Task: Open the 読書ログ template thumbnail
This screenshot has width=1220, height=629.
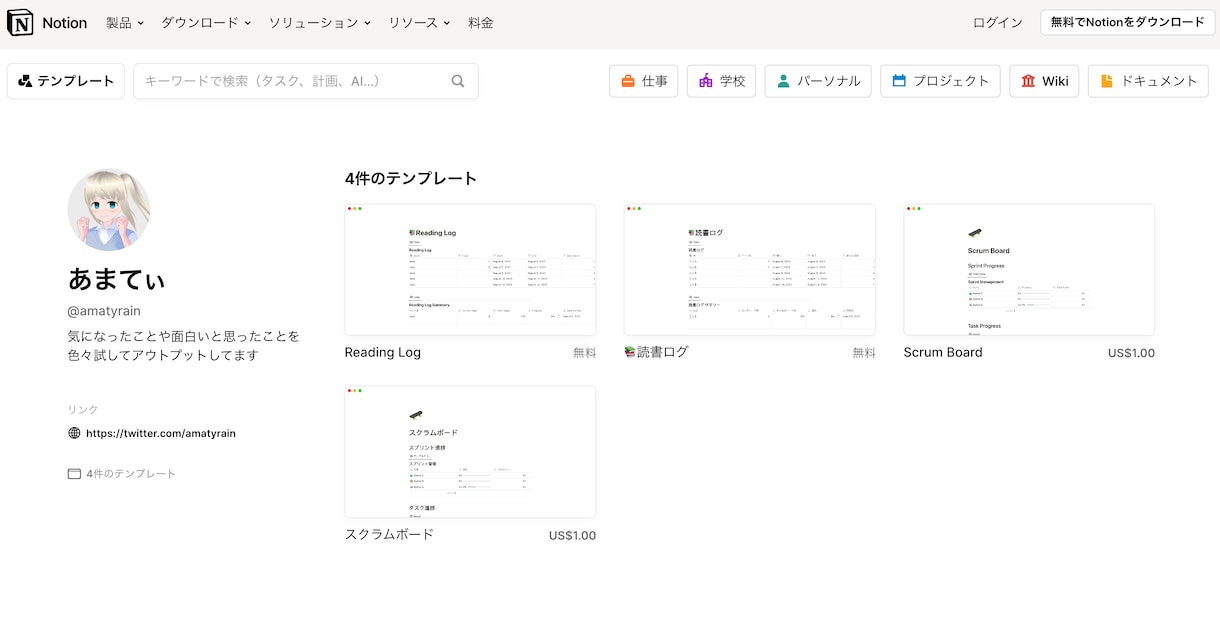Action: [750, 270]
